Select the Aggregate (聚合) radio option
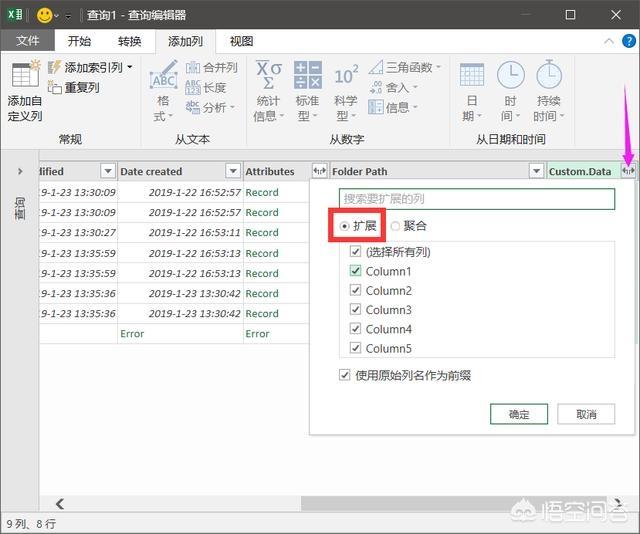 pyautogui.click(x=395, y=226)
